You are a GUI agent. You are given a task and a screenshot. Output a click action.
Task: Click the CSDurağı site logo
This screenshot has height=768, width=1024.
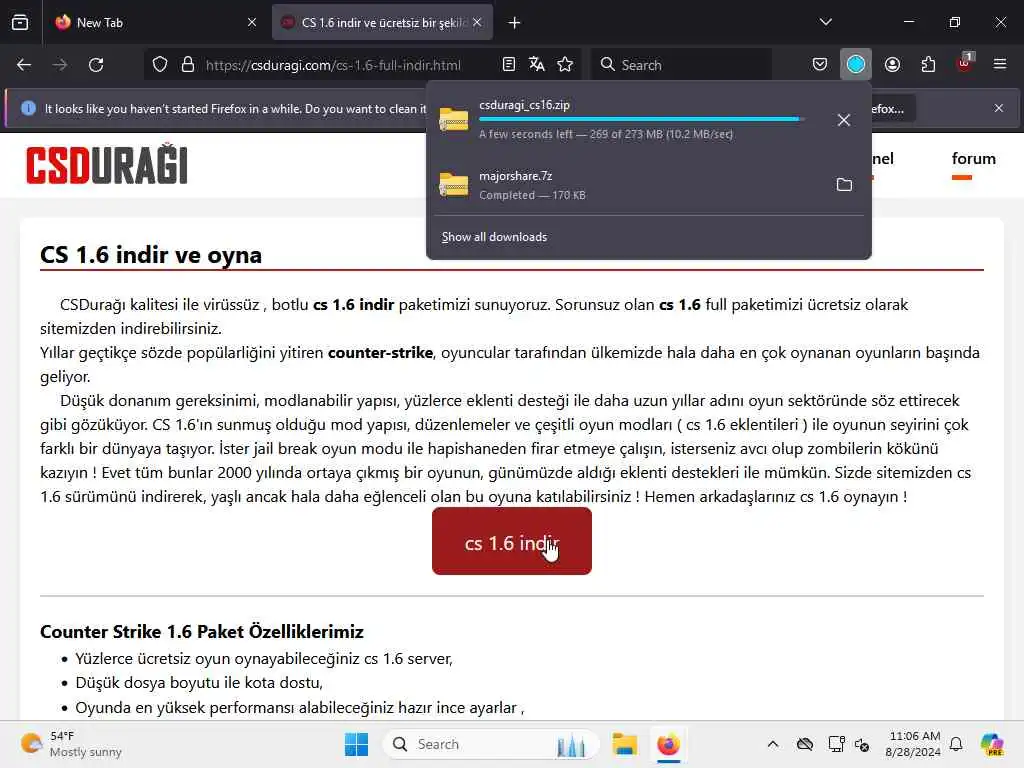[x=107, y=164]
